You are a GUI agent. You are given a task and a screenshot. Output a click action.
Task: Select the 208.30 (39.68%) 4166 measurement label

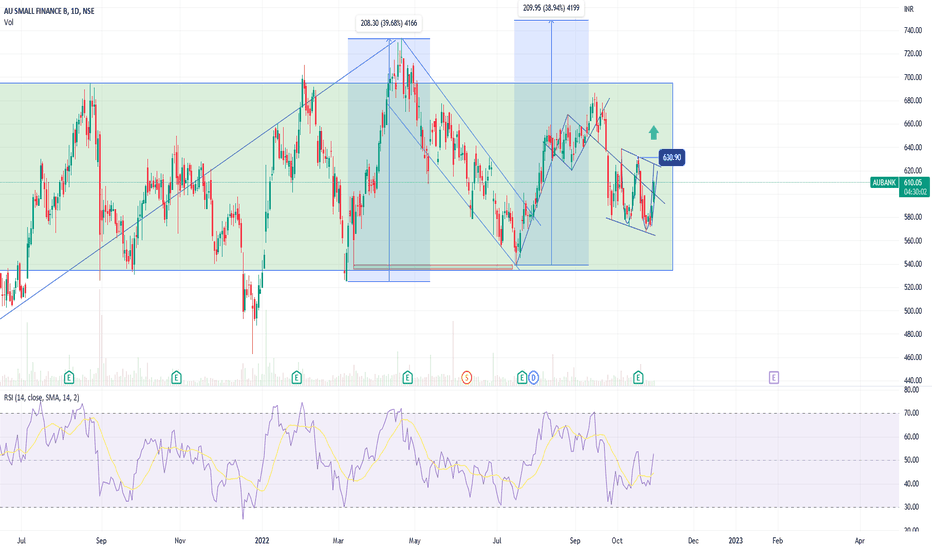[389, 24]
